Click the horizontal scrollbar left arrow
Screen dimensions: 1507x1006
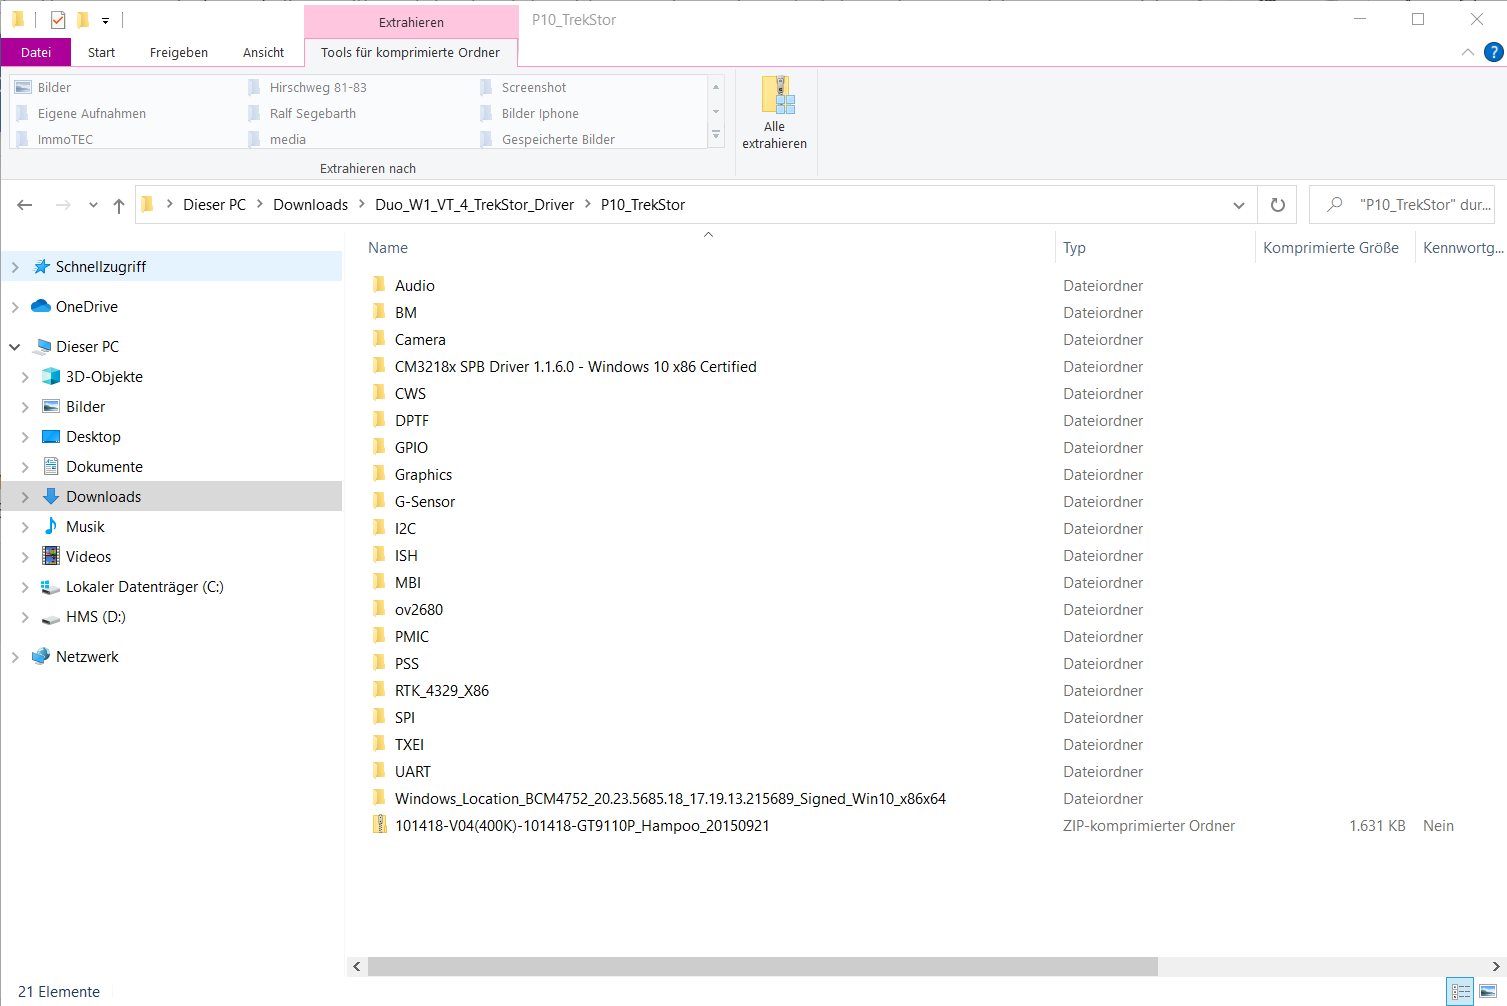pyautogui.click(x=357, y=967)
